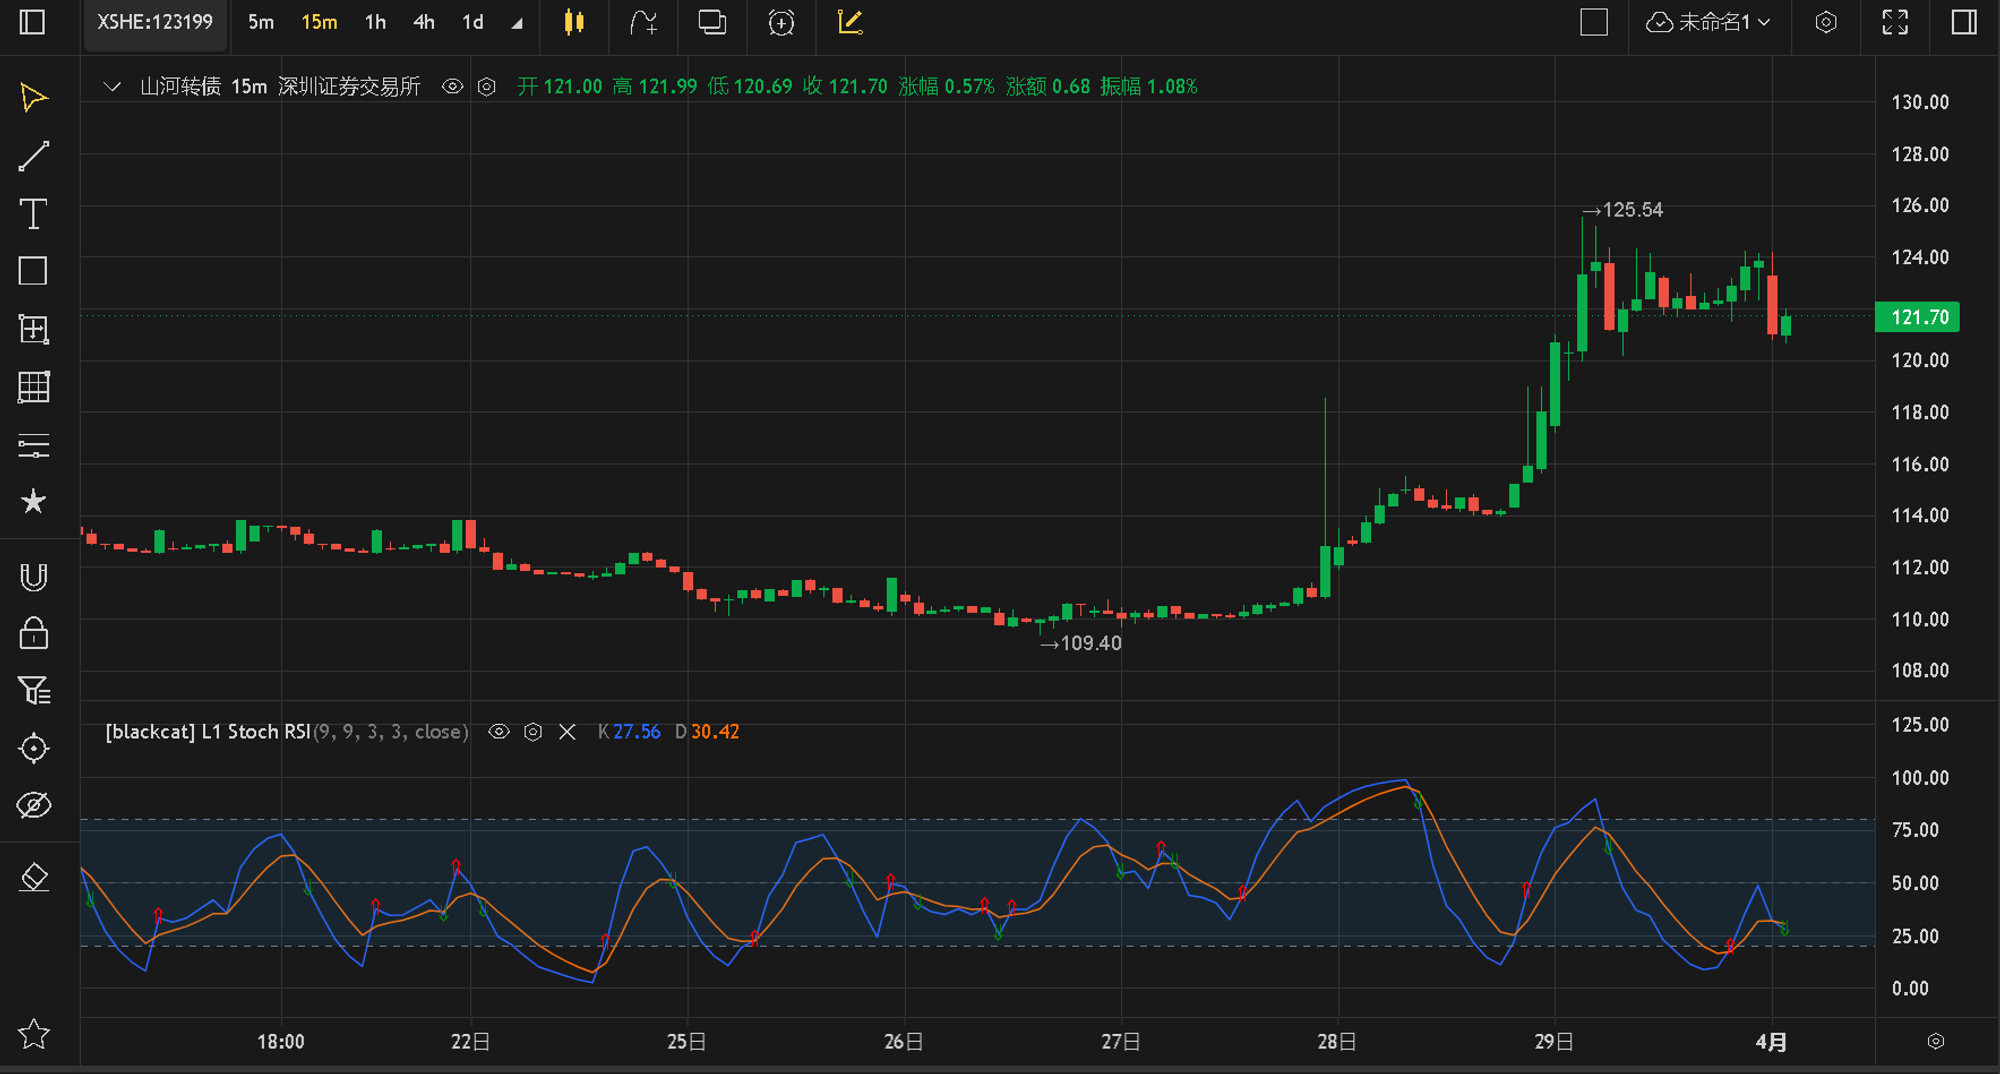Select the grid pattern tool
This screenshot has width=2000, height=1074.
34,387
